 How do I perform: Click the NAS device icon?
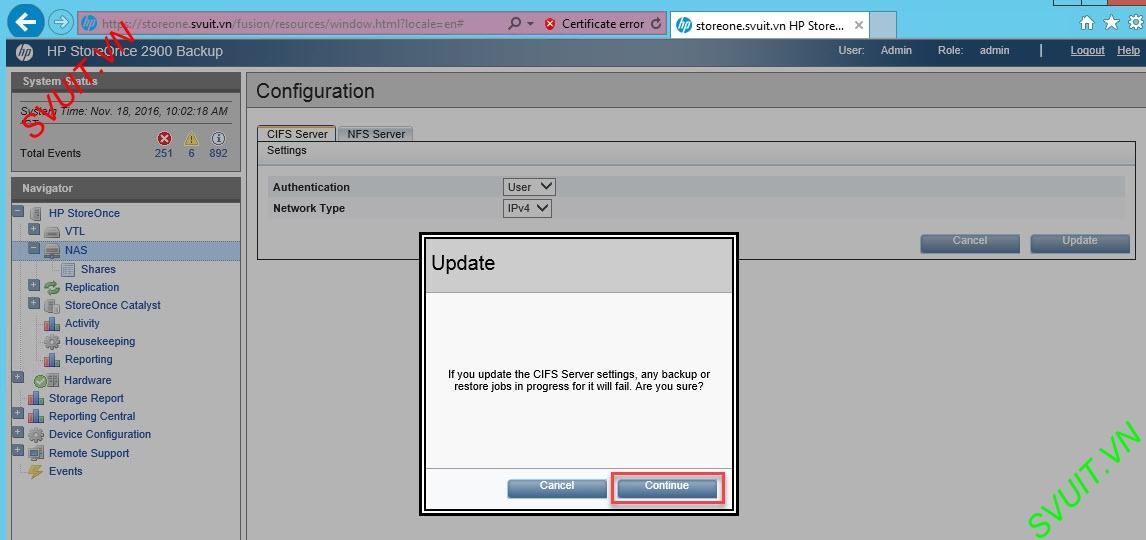pos(52,251)
